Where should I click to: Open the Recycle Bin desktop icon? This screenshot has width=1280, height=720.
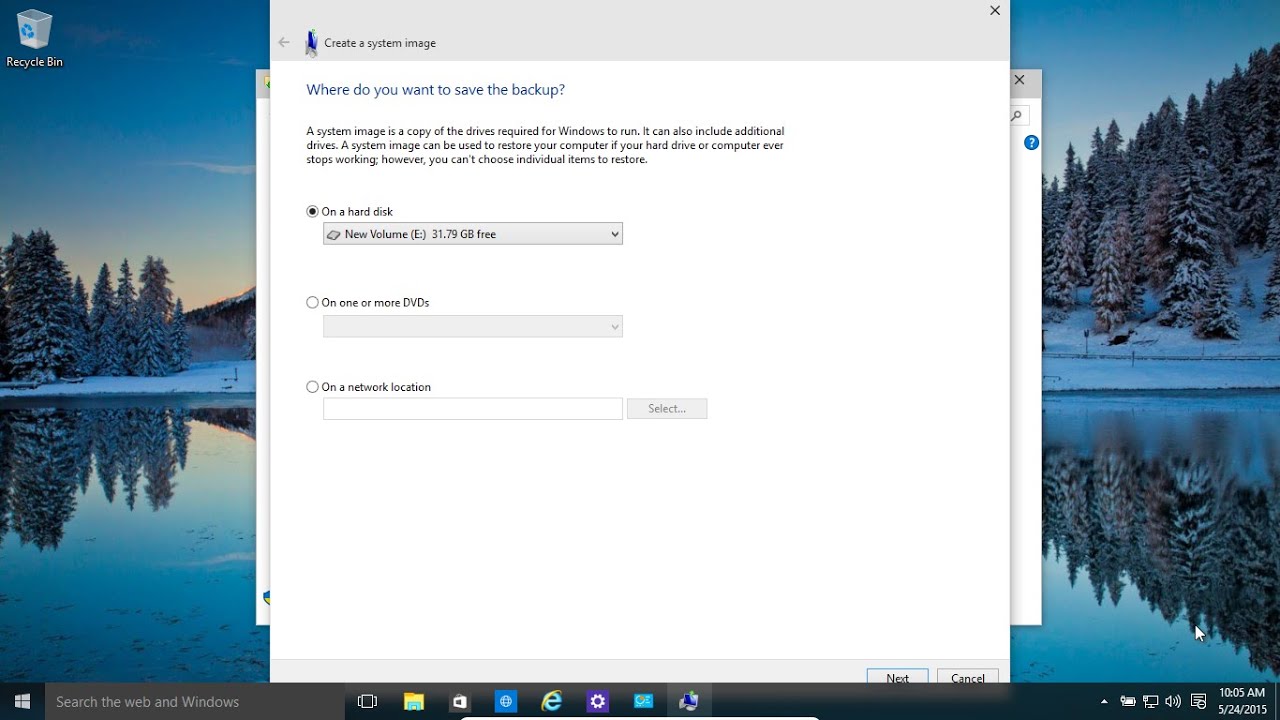[34, 39]
